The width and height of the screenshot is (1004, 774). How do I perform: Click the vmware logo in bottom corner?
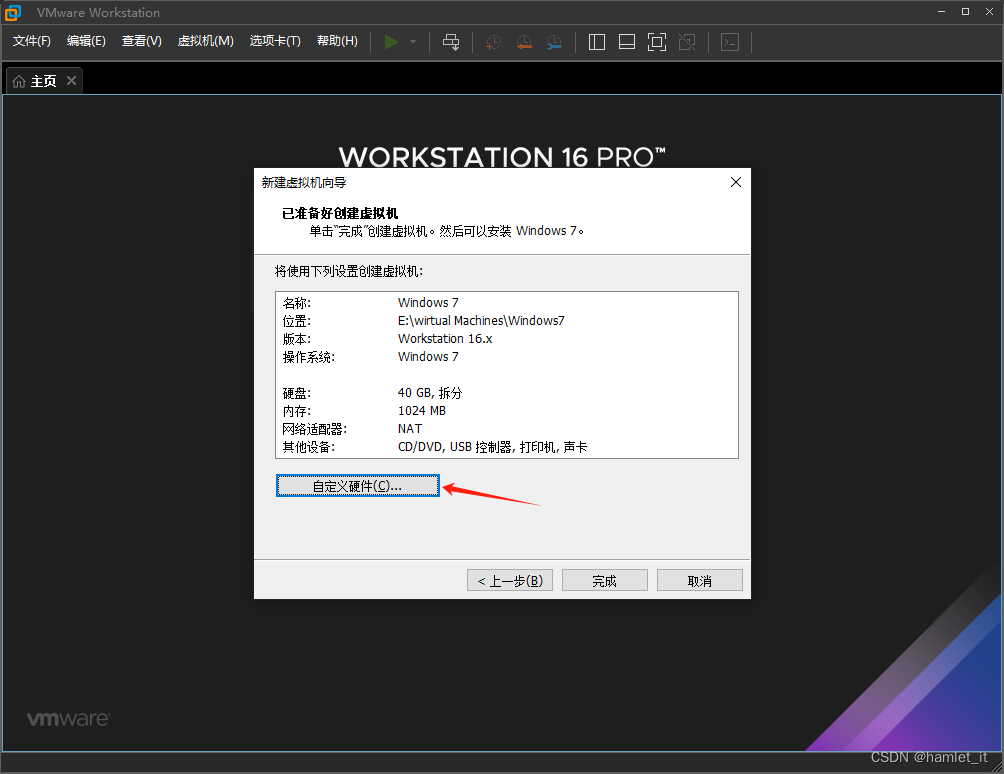point(69,719)
